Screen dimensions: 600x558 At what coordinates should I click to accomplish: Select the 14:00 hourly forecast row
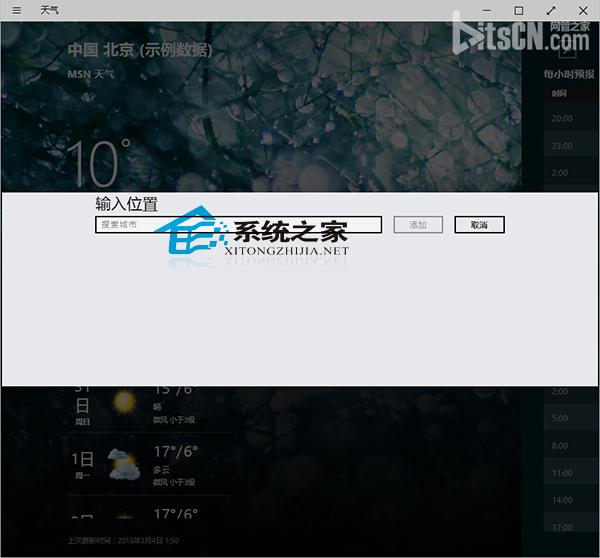click(x=571, y=500)
